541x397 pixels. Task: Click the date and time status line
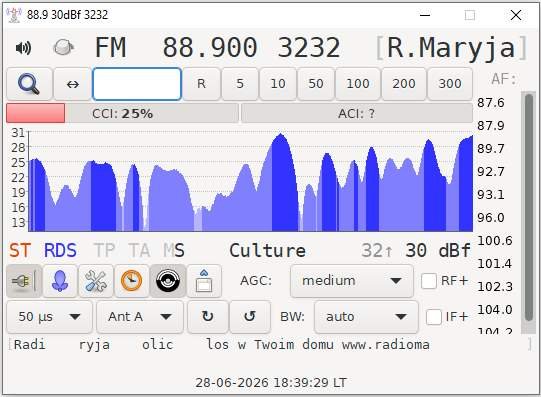click(x=271, y=383)
